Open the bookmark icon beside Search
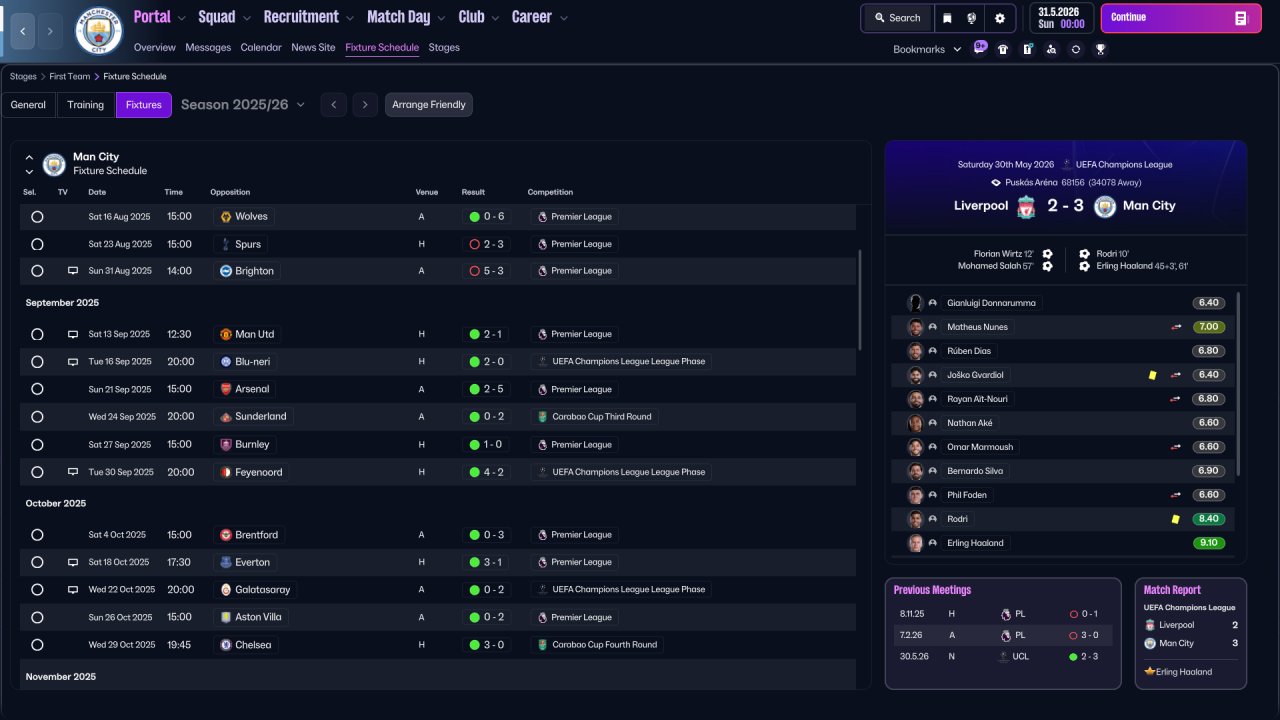 pyautogui.click(x=946, y=18)
